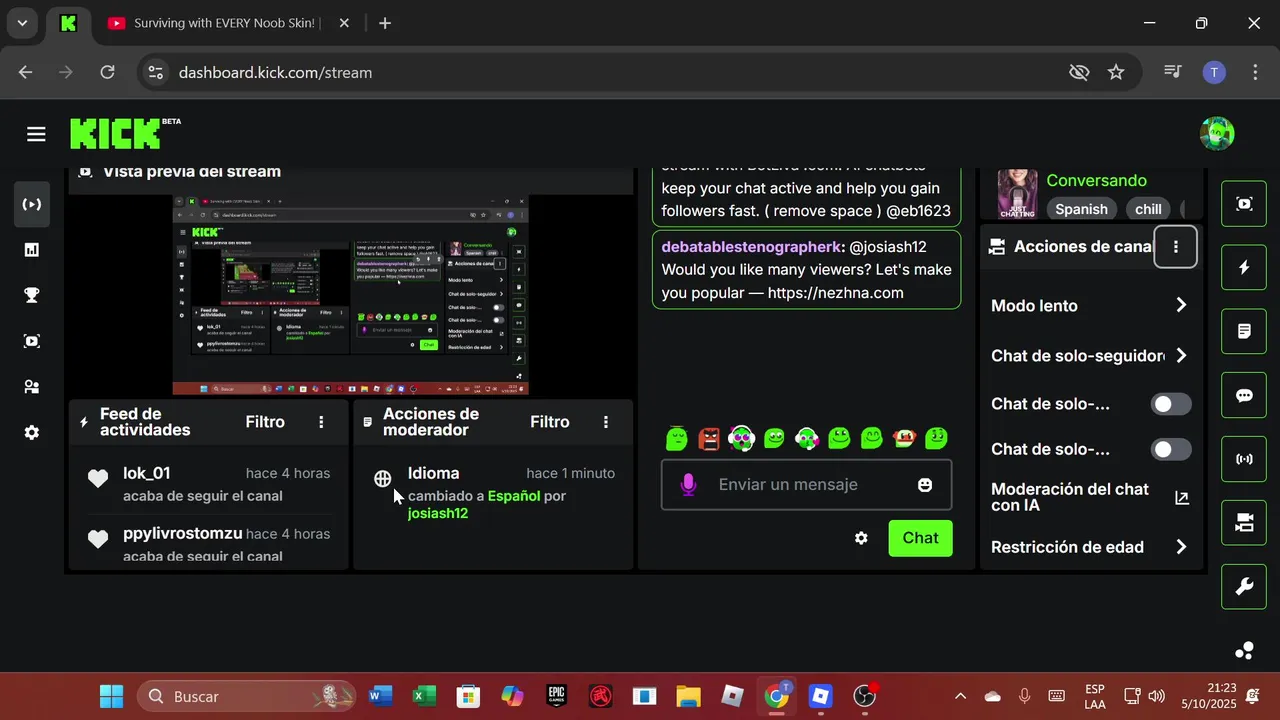Toggle the broadcast signal widget icon
This screenshot has height=720, width=1280.
click(1244, 459)
